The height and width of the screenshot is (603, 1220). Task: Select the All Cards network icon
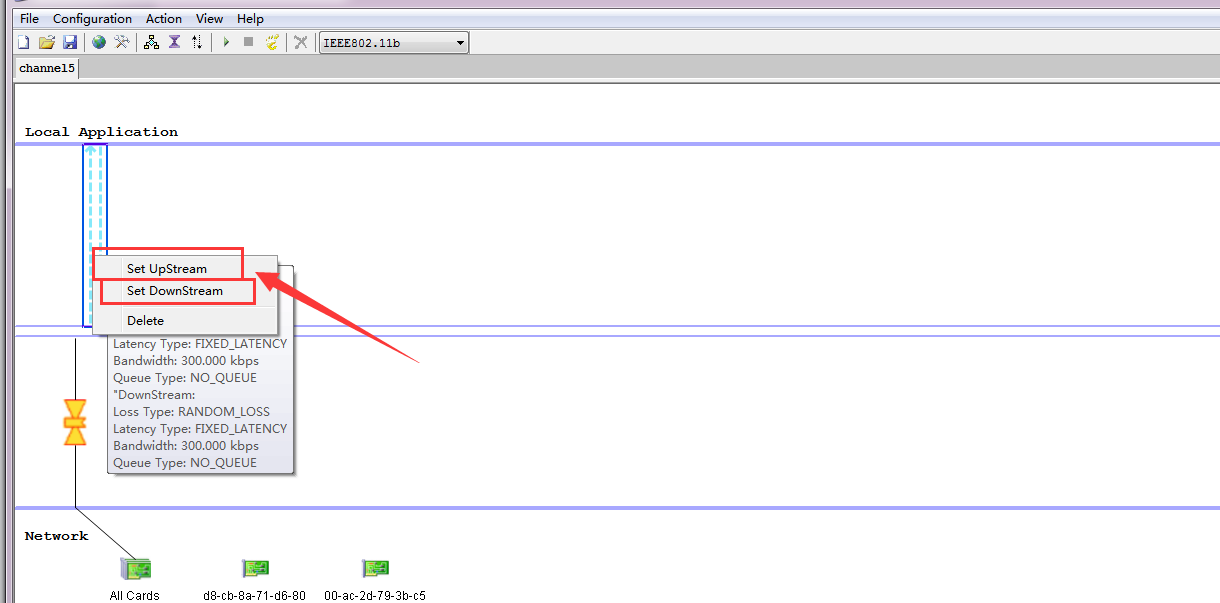click(135, 570)
